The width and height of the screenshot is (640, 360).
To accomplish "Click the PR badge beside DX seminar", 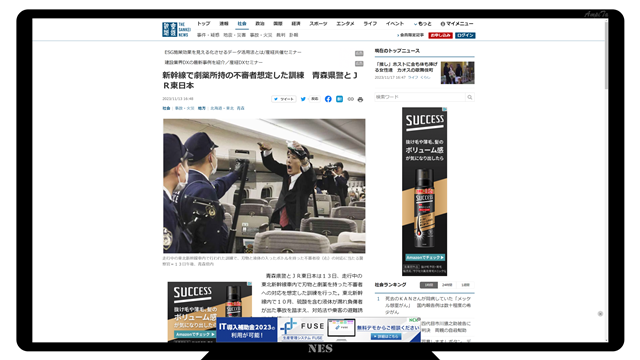I will point(359,64).
